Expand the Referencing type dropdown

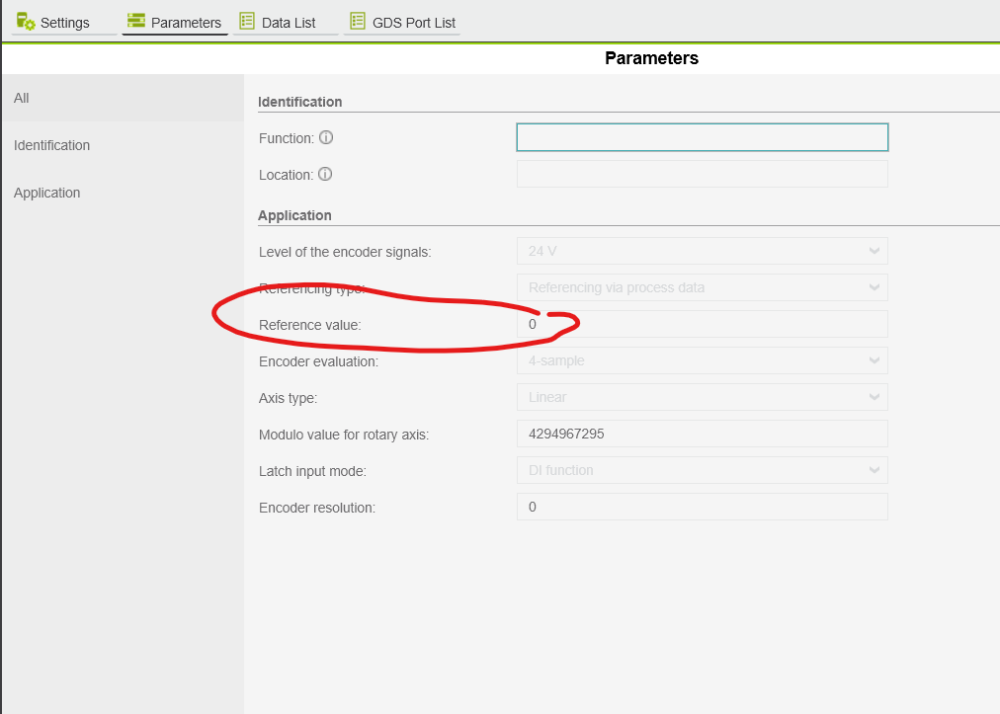702,288
